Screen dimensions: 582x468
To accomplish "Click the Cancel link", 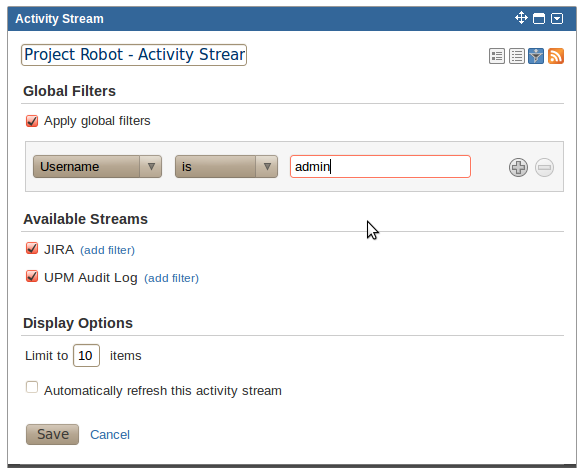I will click(x=110, y=435).
